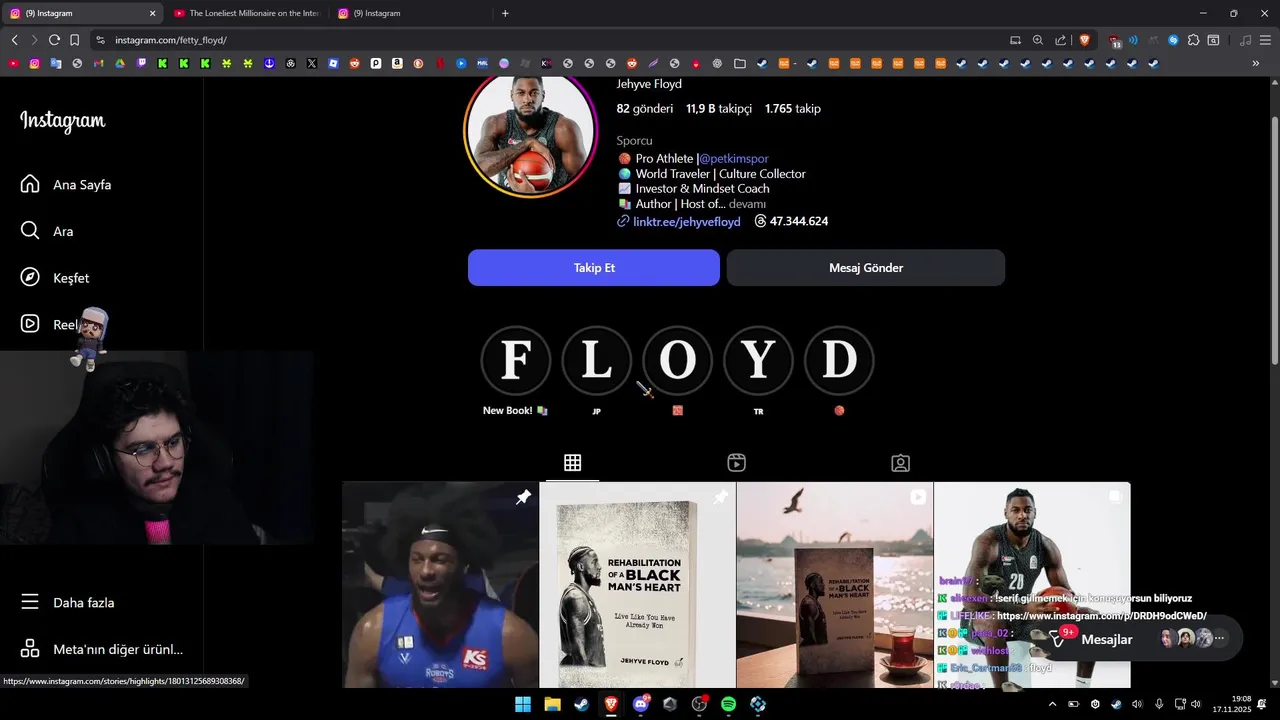Bookmark this page icon
Image resolution: width=1280 pixels, height=720 pixels.
(x=75, y=40)
